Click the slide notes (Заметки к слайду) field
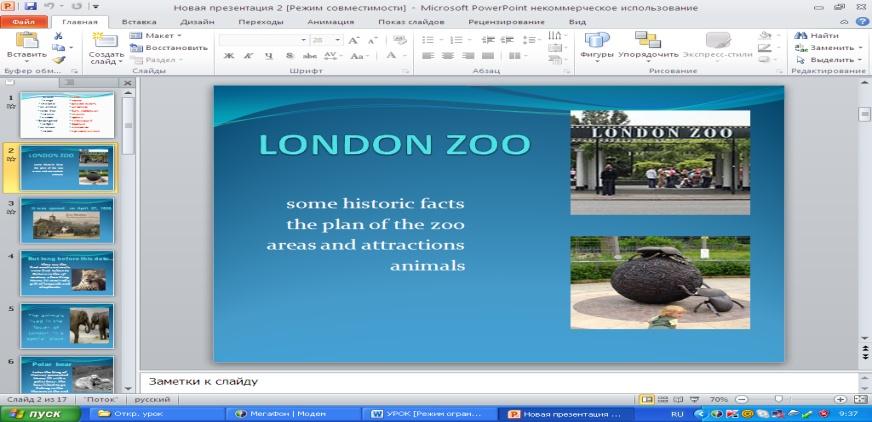 [x=498, y=381]
